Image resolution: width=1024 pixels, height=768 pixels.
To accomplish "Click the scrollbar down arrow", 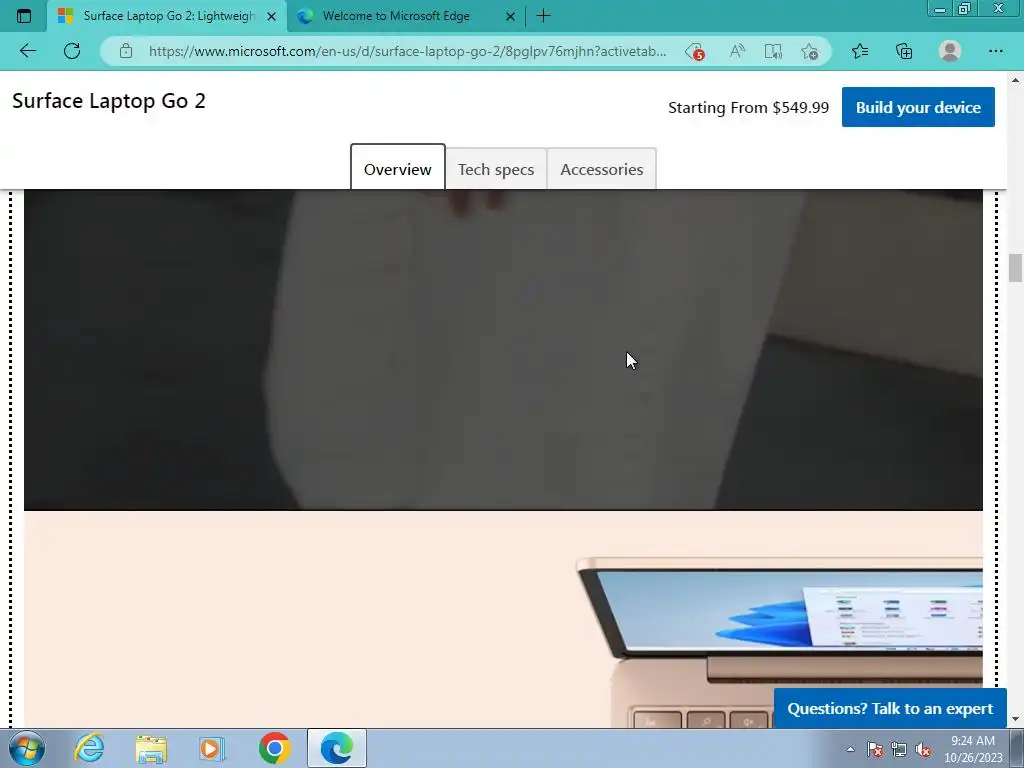I will [x=1015, y=719].
